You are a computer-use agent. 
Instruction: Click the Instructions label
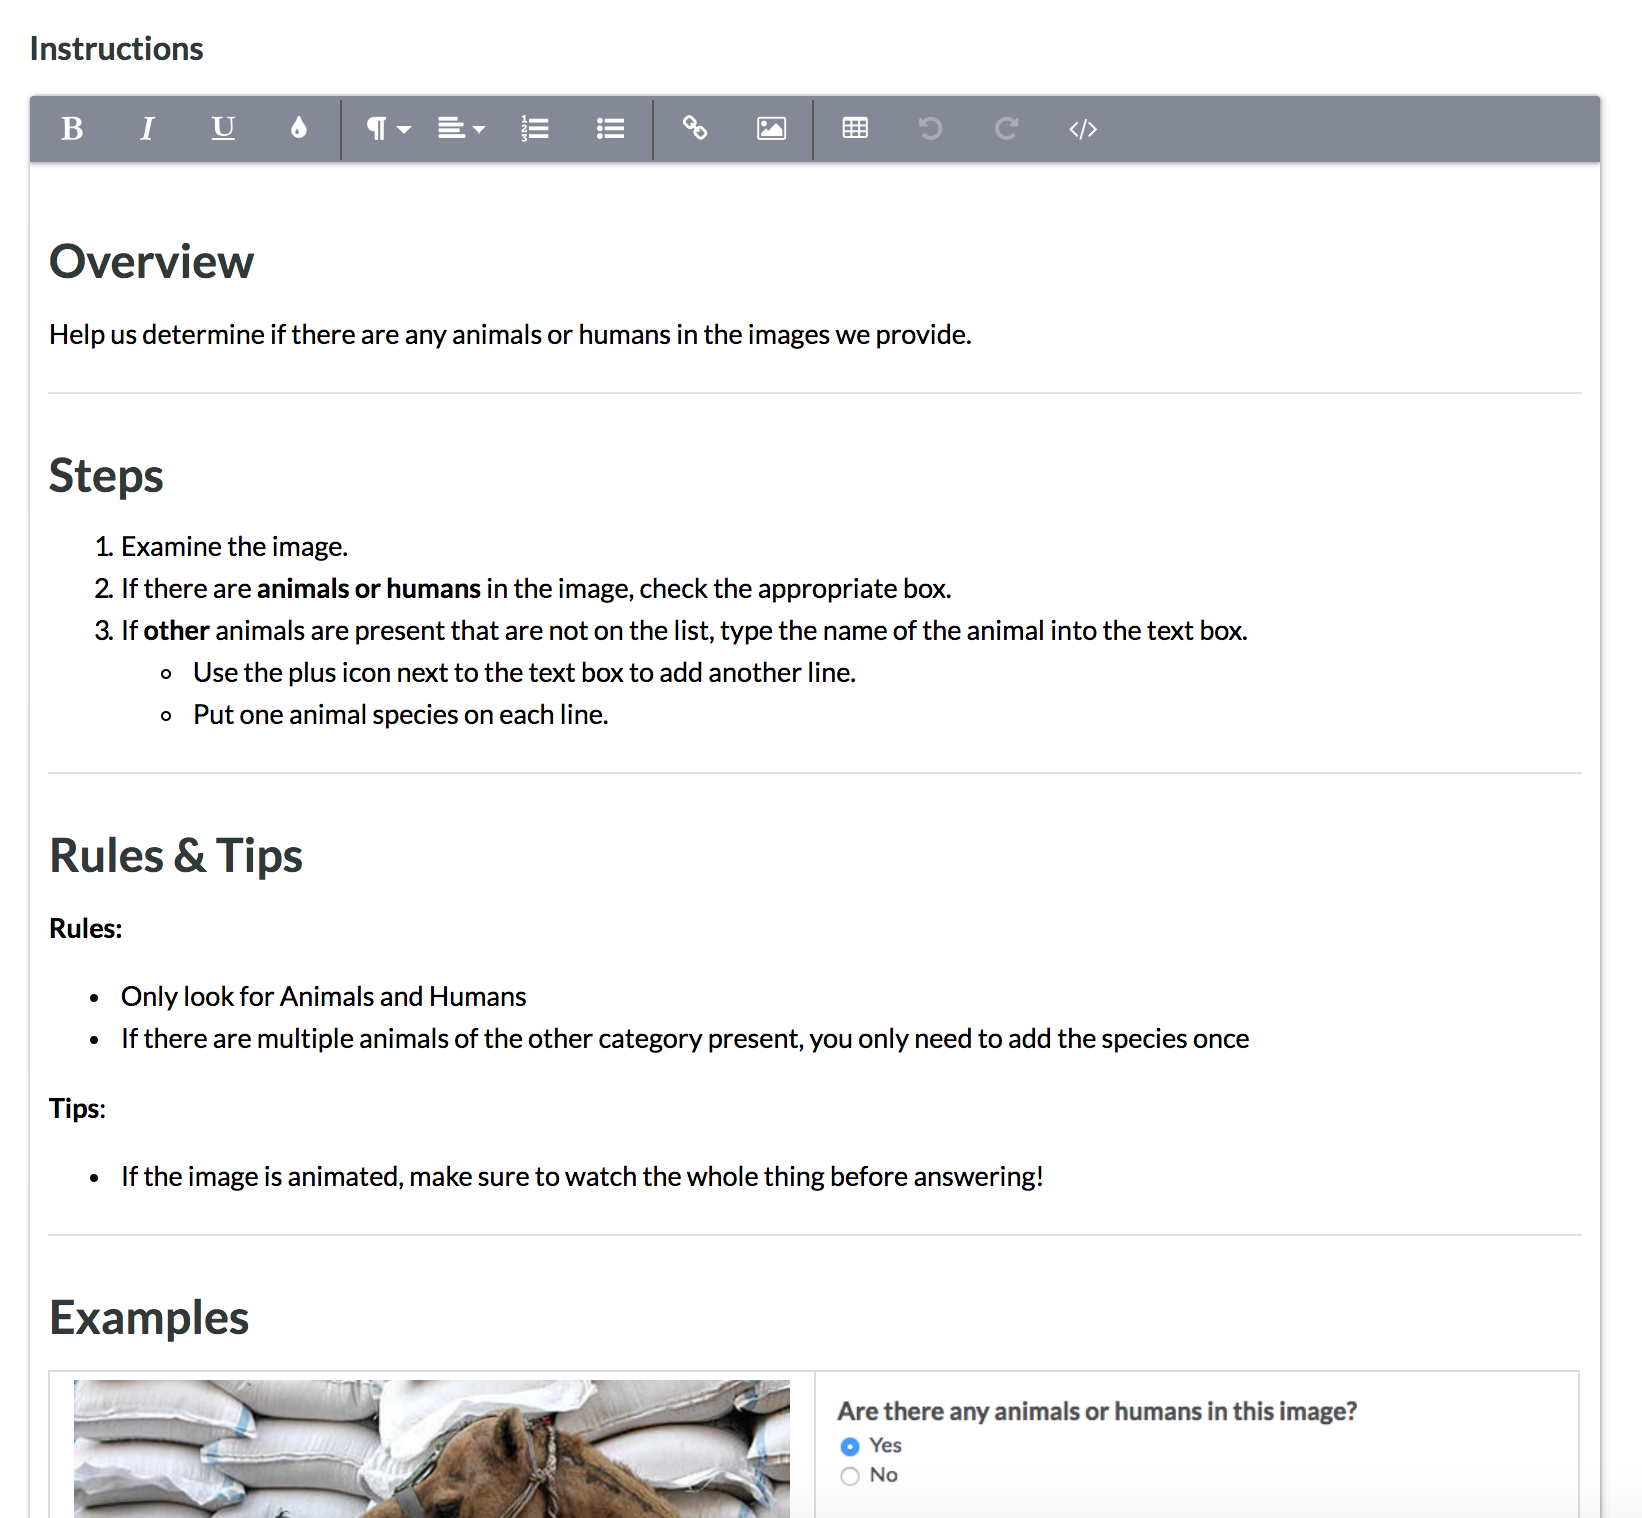(x=116, y=47)
